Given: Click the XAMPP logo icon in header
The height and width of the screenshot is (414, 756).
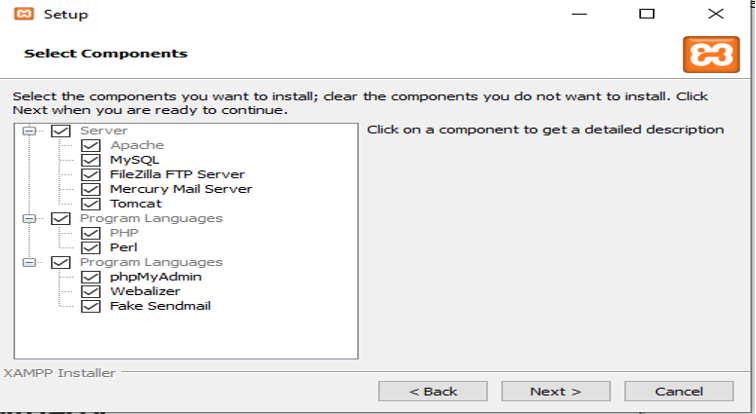Looking at the screenshot, I should point(710,55).
